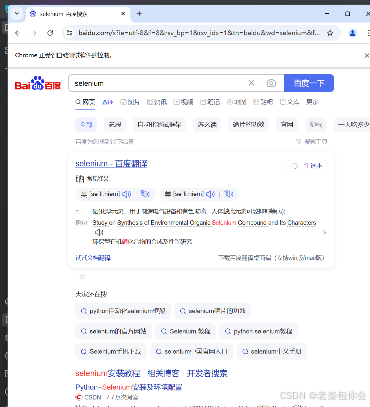Screen dimensions: 370x407
Task: Play the British pronunciation speaker icon
Action: (x=126, y=194)
